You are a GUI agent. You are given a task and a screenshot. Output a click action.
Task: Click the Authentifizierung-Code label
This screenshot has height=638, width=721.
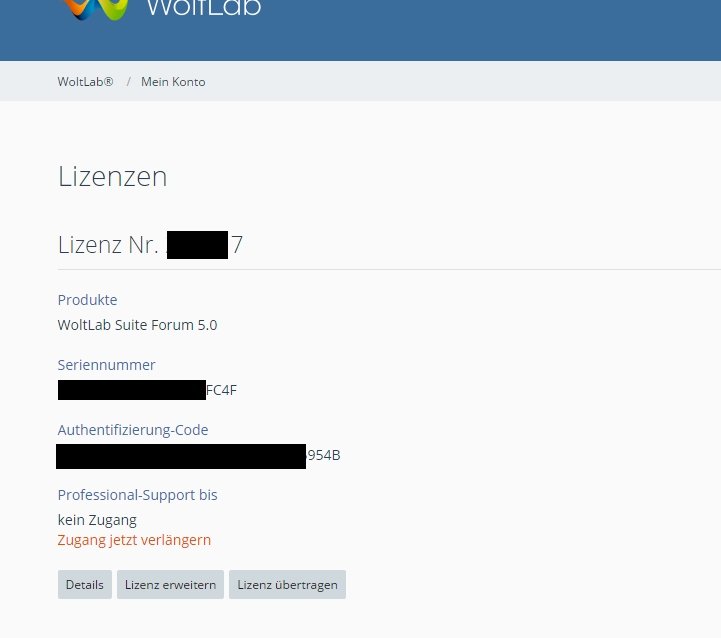[133, 430]
